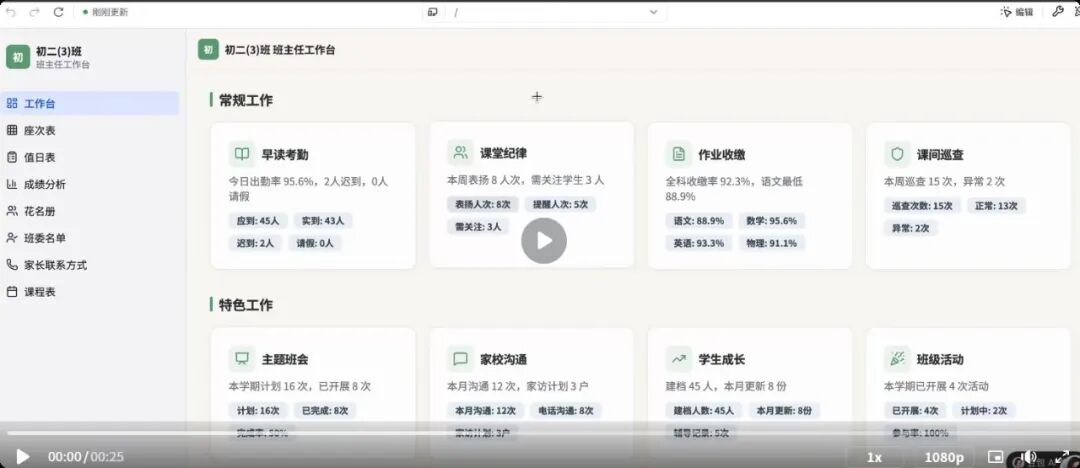Open 花名册 in the sidebar

click(90, 211)
